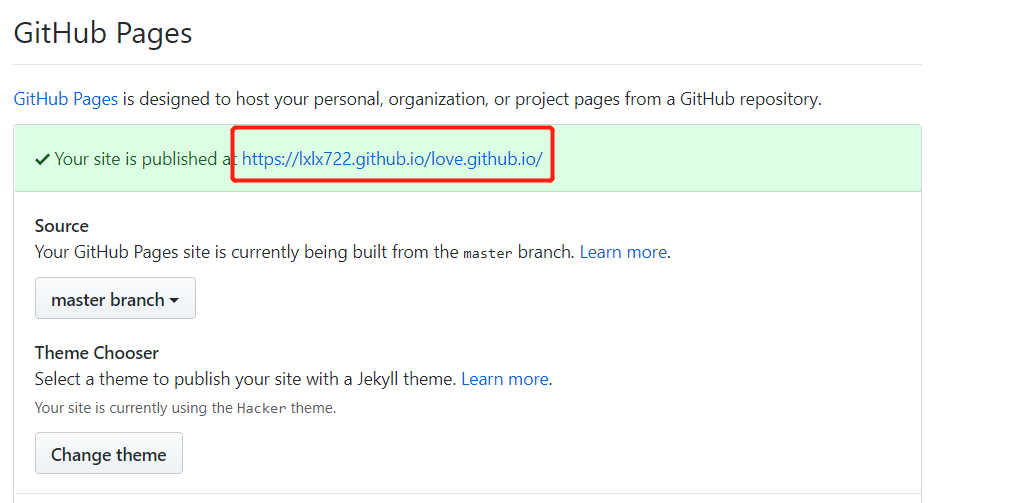Click the GitHub Pages section heading

click(103, 32)
